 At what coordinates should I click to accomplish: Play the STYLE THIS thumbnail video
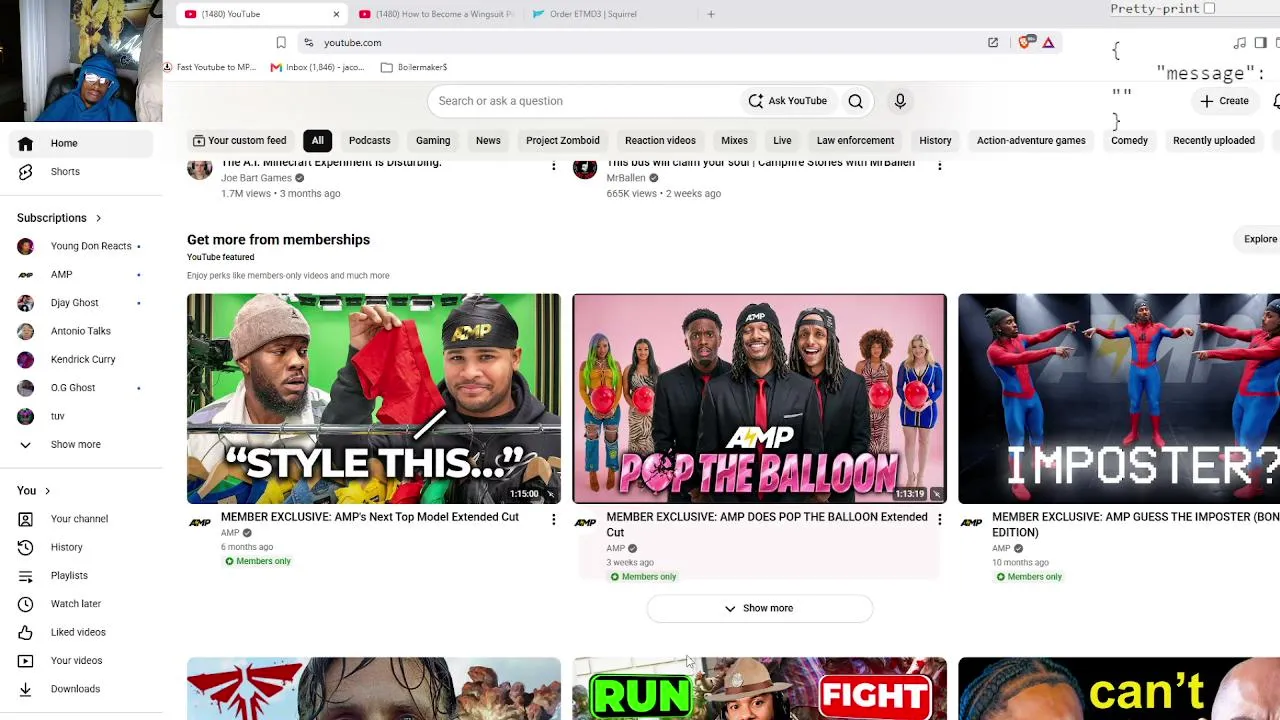[x=374, y=398]
